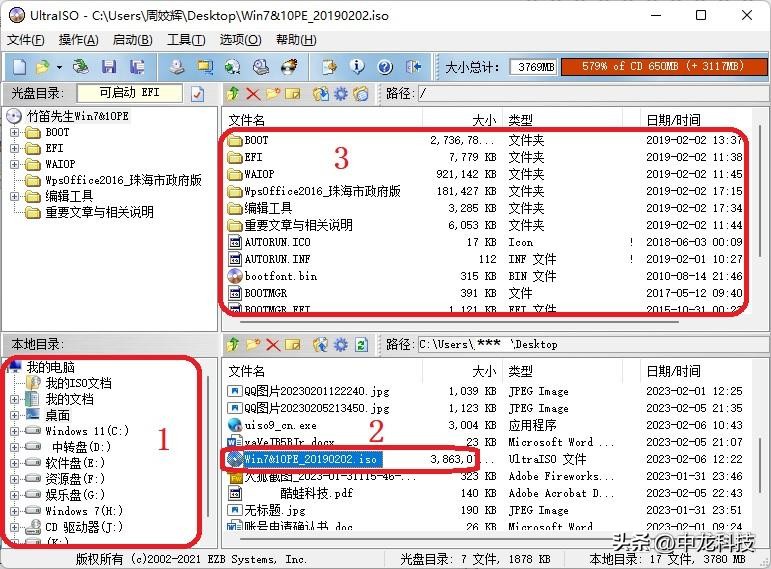771x569 pixels.
Task: Select 竹笛先生Win7&10PE disc root node
Action: coord(78,117)
